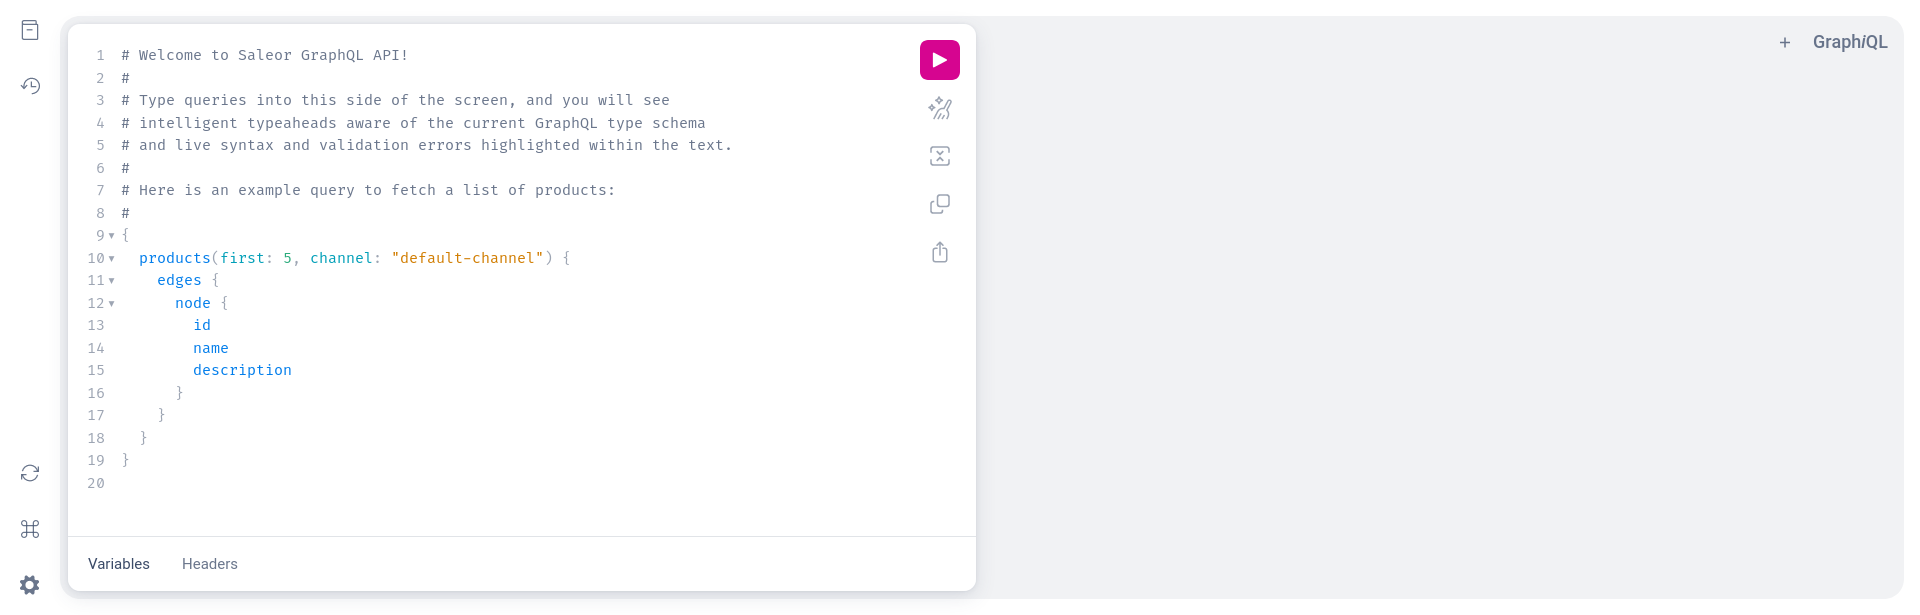Place cursor on empty line 20 in editor
Viewport: 1920px width, 615px height.
click(300, 484)
